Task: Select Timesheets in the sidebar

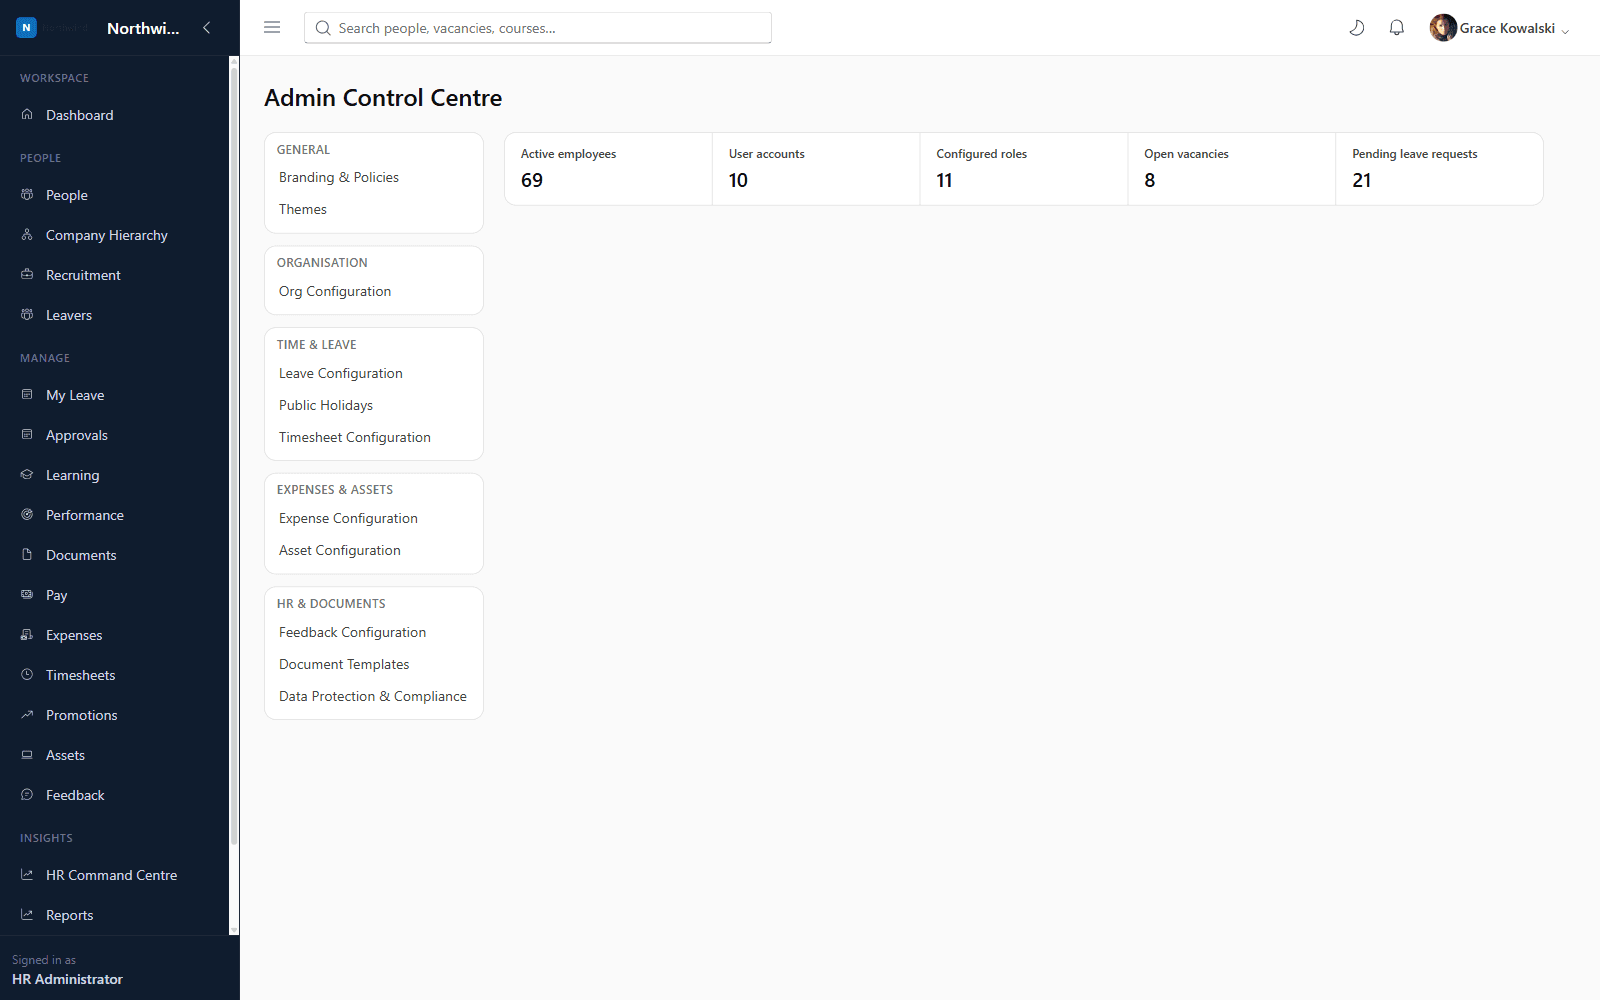Action: pyautogui.click(x=114, y=675)
